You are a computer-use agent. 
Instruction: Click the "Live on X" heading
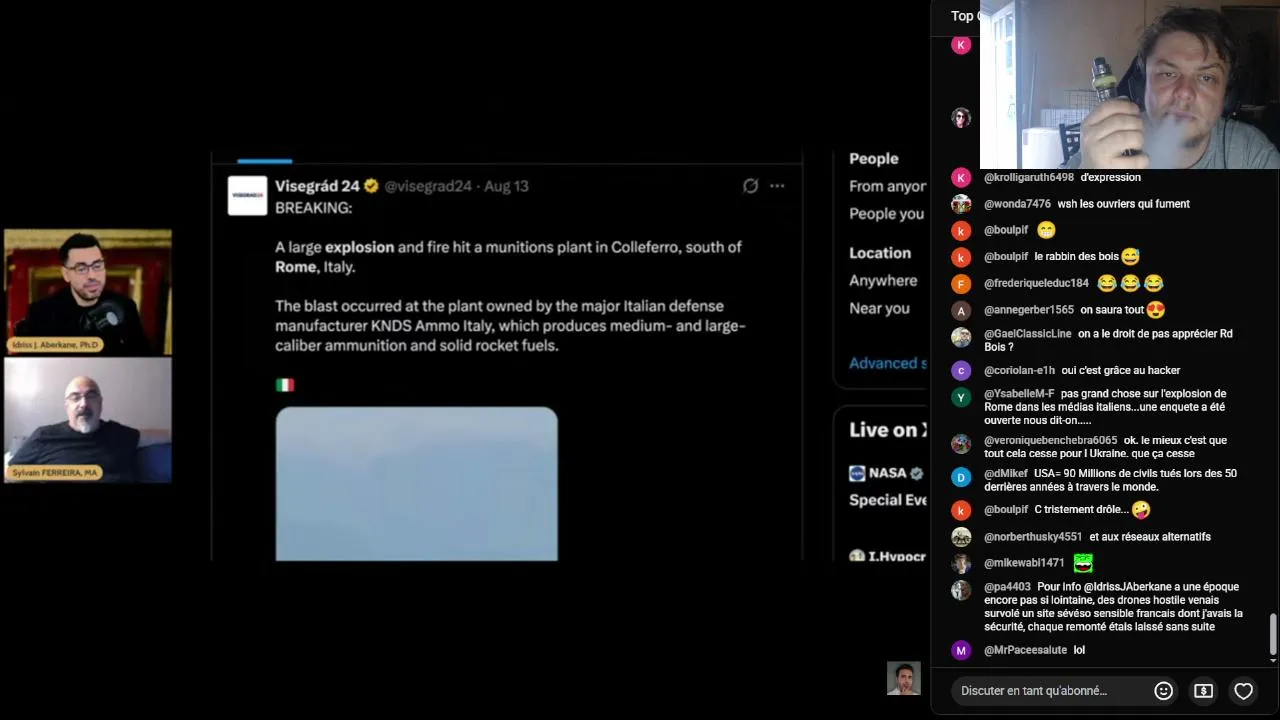pyautogui.click(x=888, y=430)
